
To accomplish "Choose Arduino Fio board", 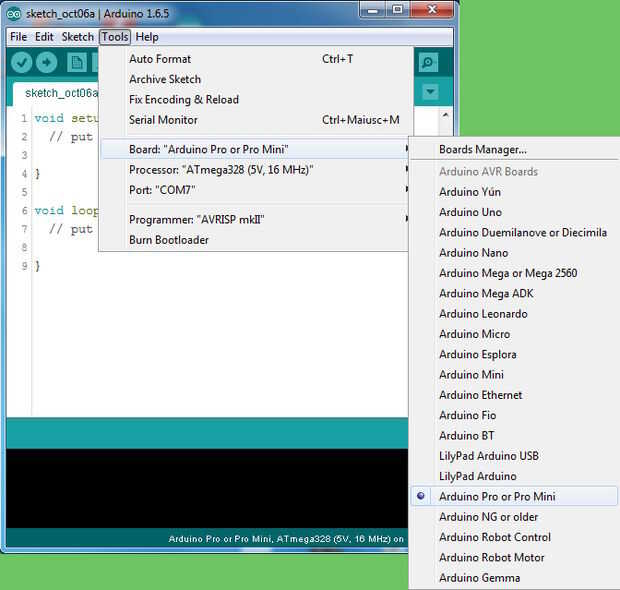I will 514,415.
